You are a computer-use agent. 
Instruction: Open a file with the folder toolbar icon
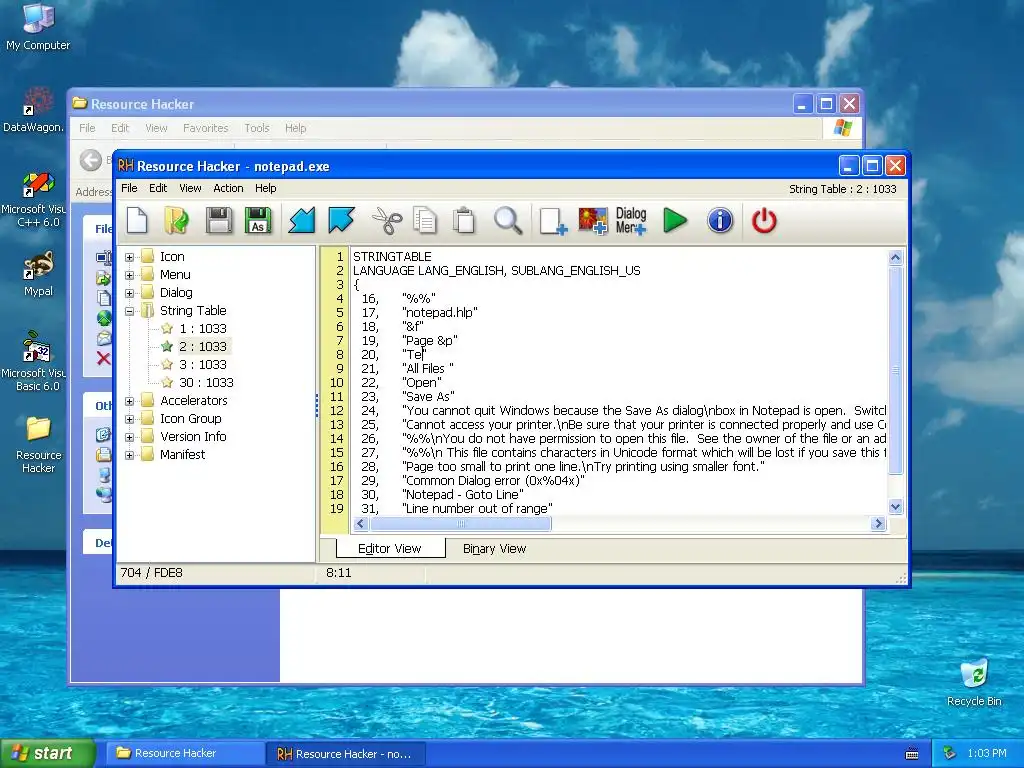[176, 221]
